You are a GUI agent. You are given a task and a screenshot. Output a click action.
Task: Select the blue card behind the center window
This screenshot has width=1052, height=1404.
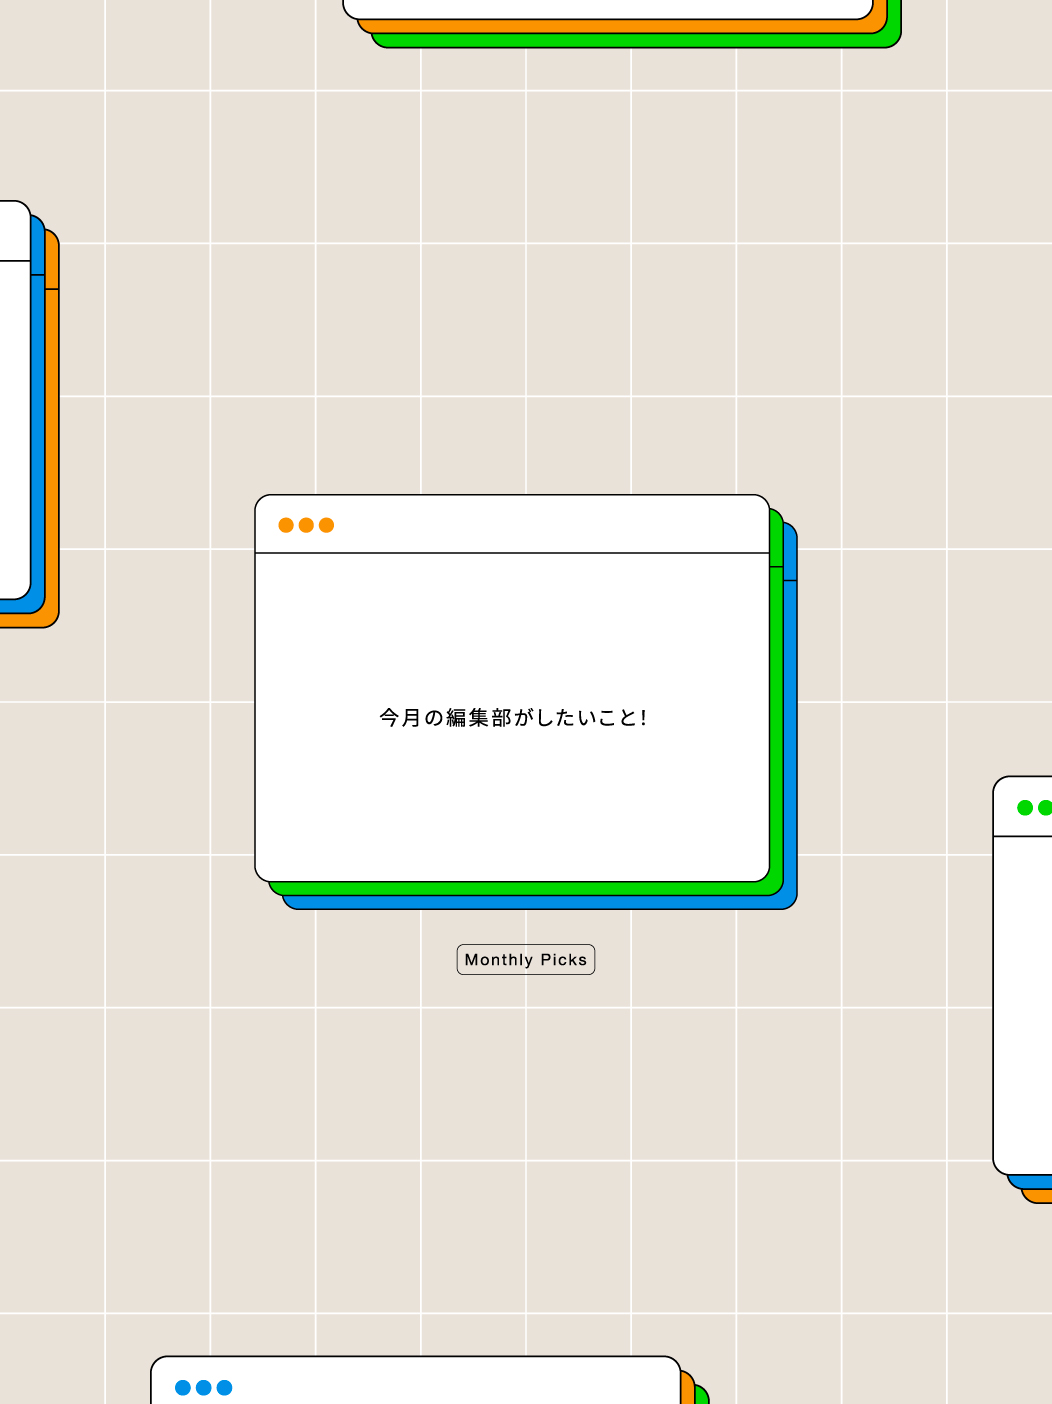coord(790,740)
